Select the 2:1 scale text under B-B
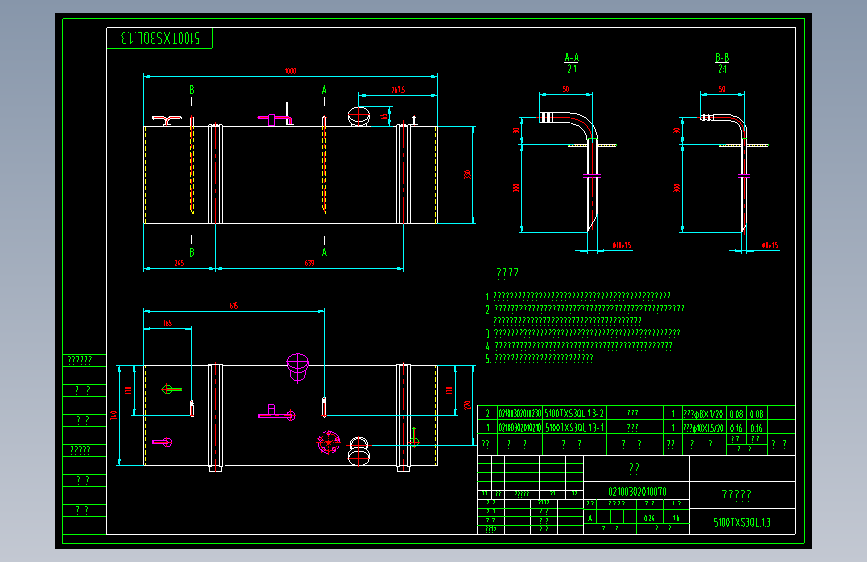867x562 pixels. pos(722,69)
